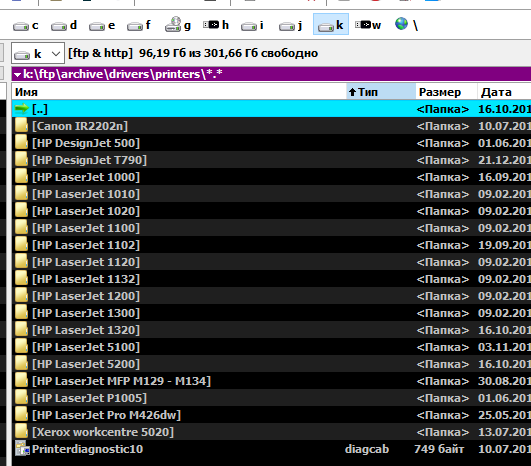Switch to drive j

291,25
